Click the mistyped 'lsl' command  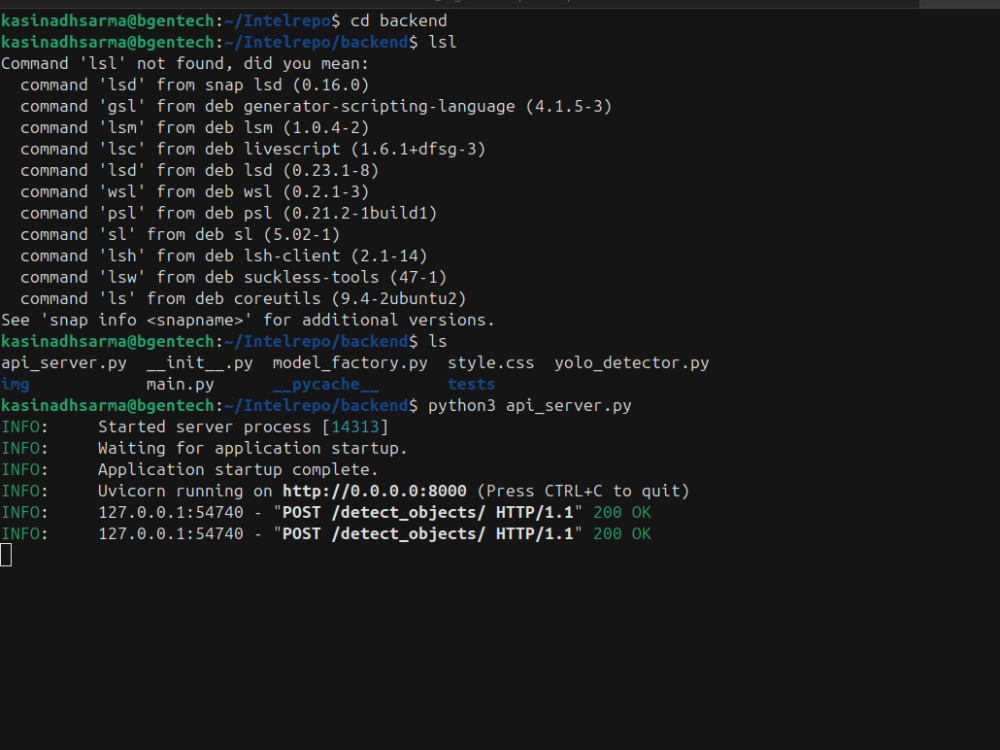click(443, 43)
